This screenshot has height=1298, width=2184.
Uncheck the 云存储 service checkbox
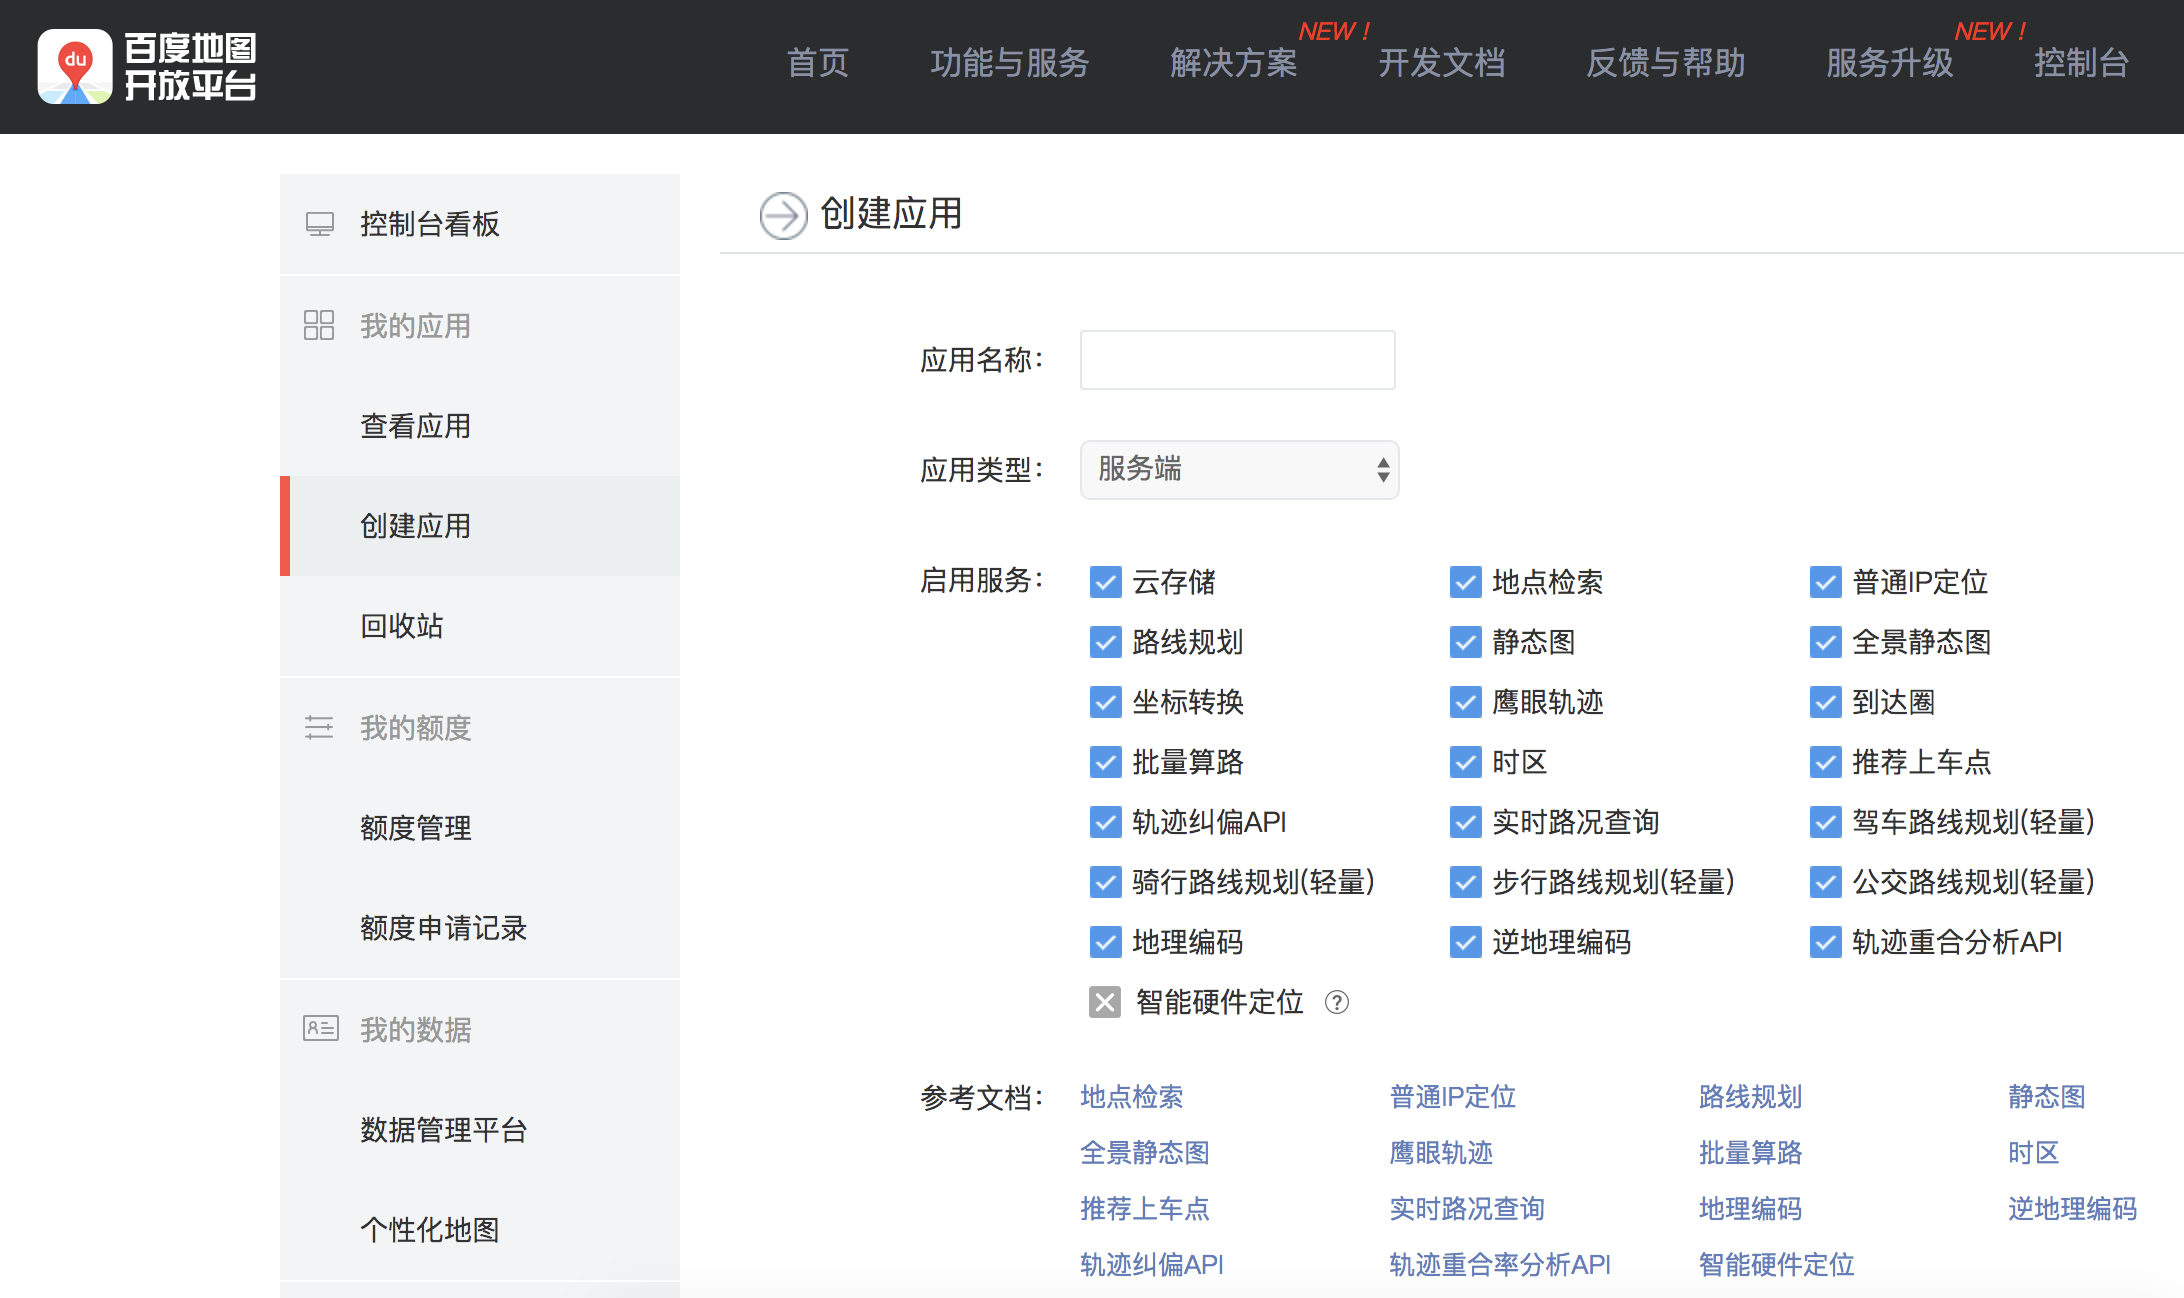pos(1105,582)
